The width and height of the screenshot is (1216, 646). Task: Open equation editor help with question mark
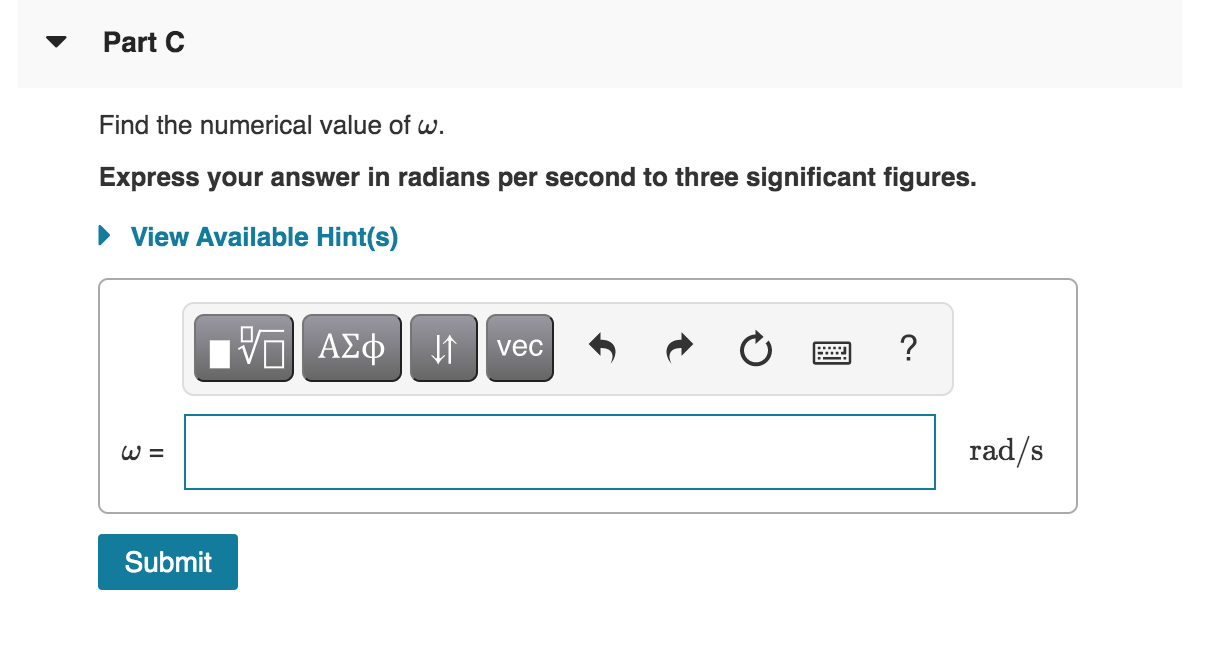tap(908, 349)
